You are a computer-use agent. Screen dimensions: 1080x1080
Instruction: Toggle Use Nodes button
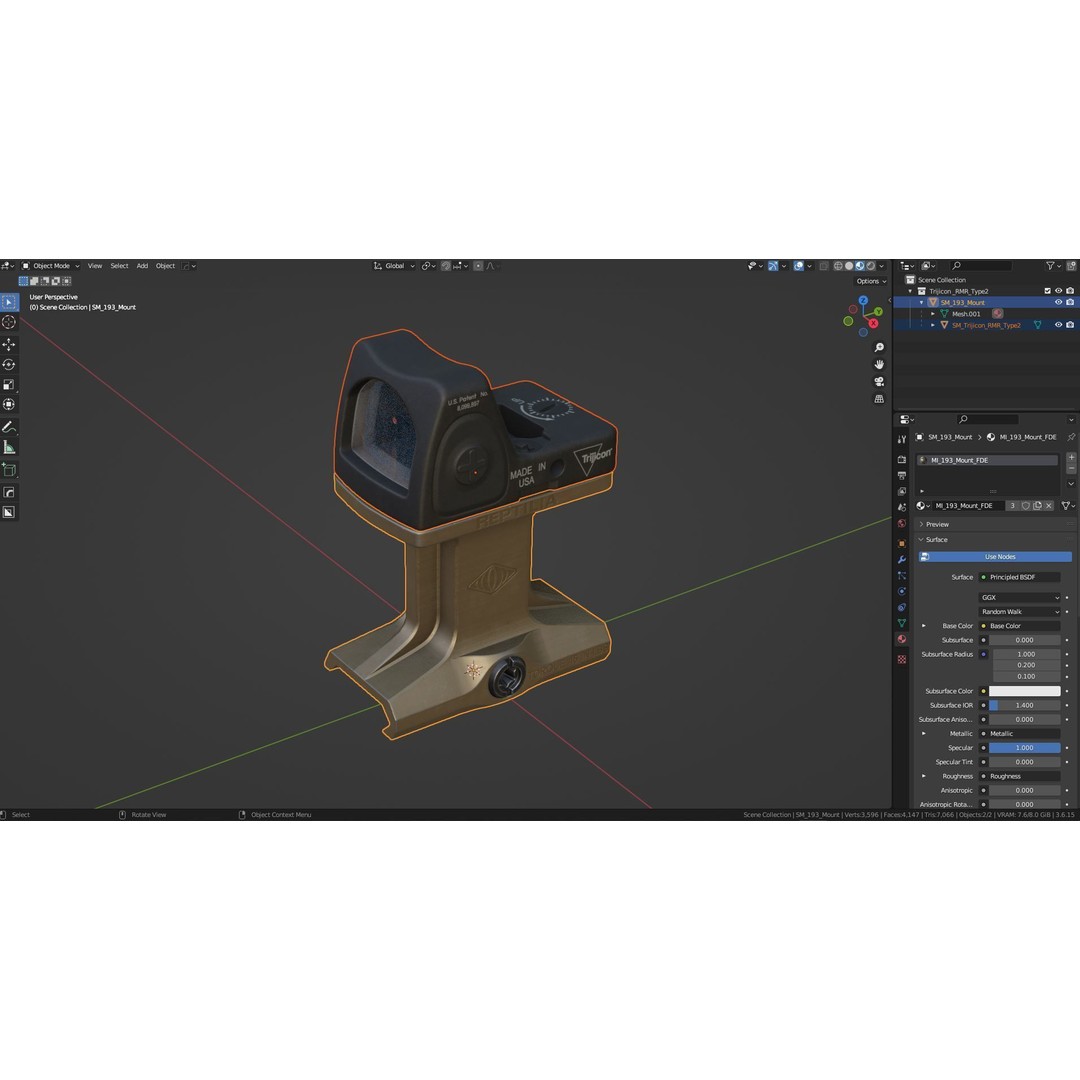tap(995, 557)
